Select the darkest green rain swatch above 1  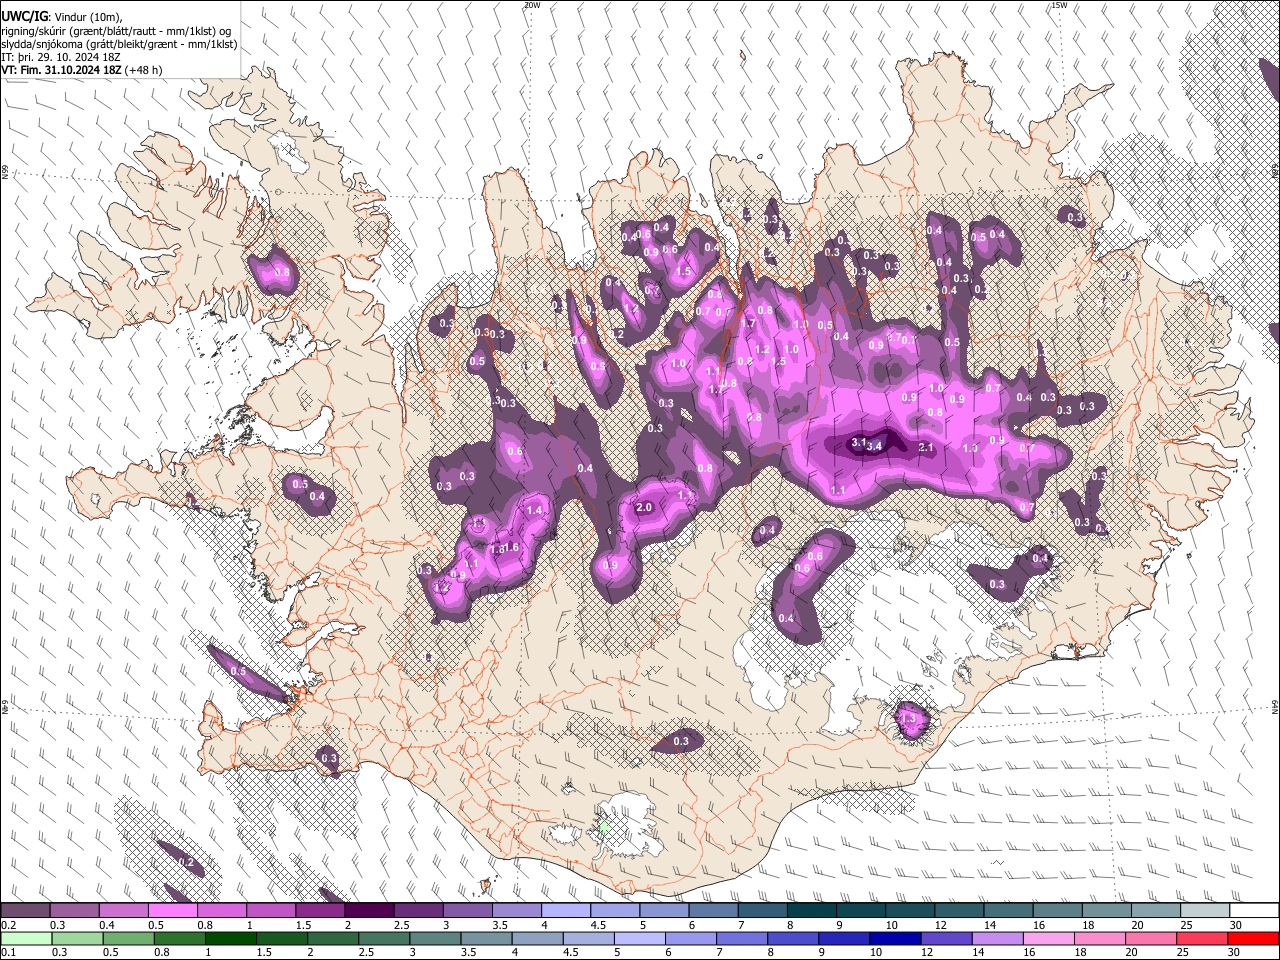point(230,938)
